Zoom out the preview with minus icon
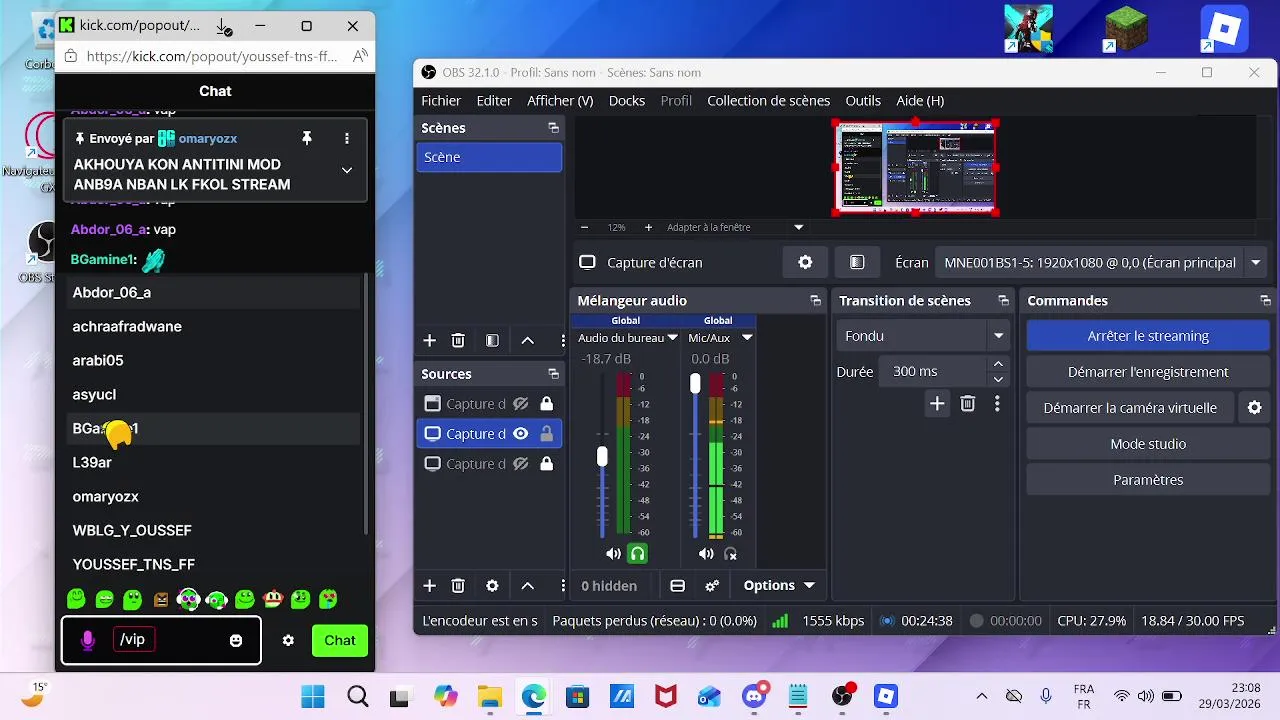Screen dimensions: 1280x720 pyautogui.click(x=585, y=227)
